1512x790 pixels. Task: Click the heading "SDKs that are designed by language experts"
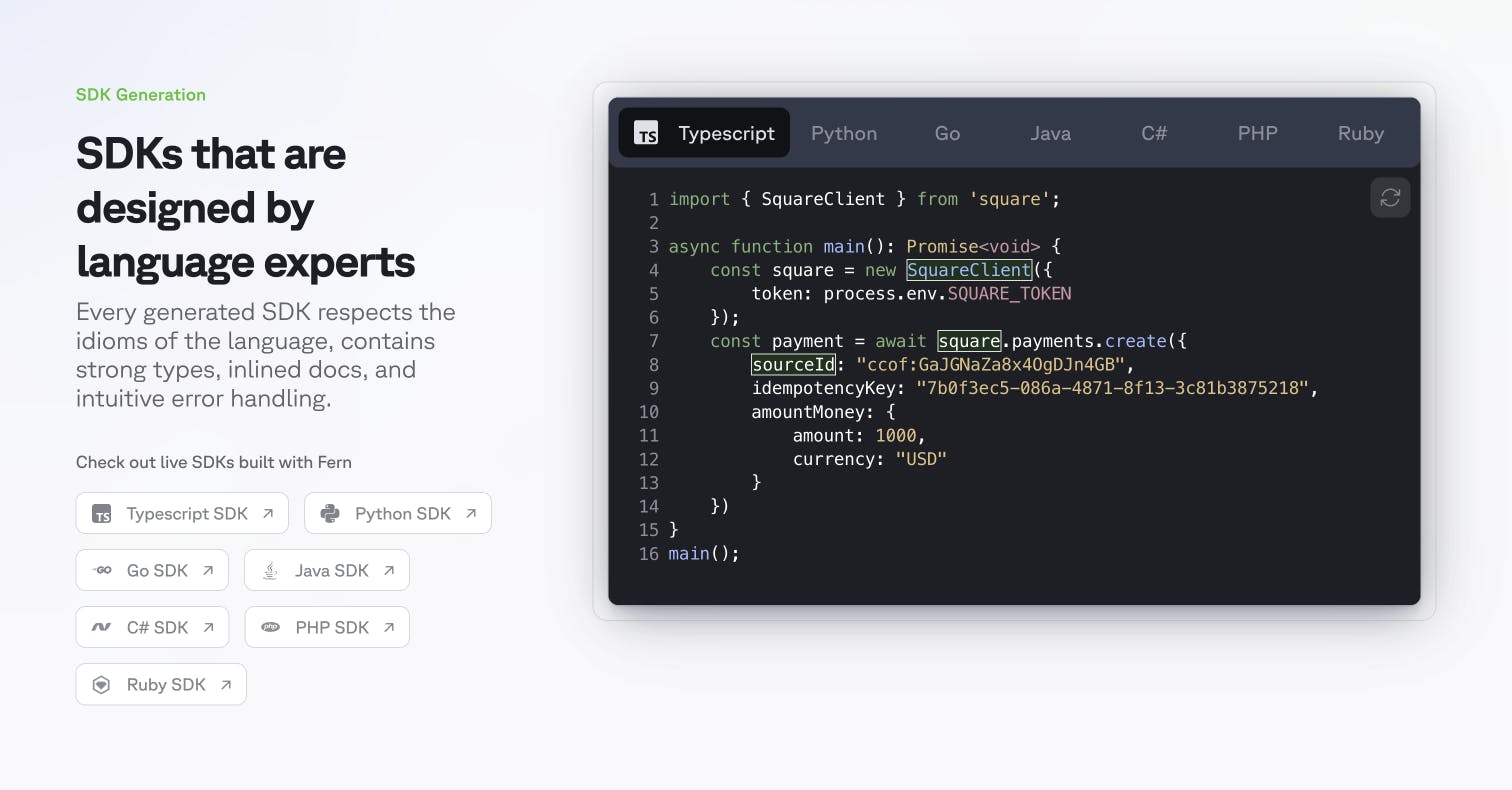(246, 208)
